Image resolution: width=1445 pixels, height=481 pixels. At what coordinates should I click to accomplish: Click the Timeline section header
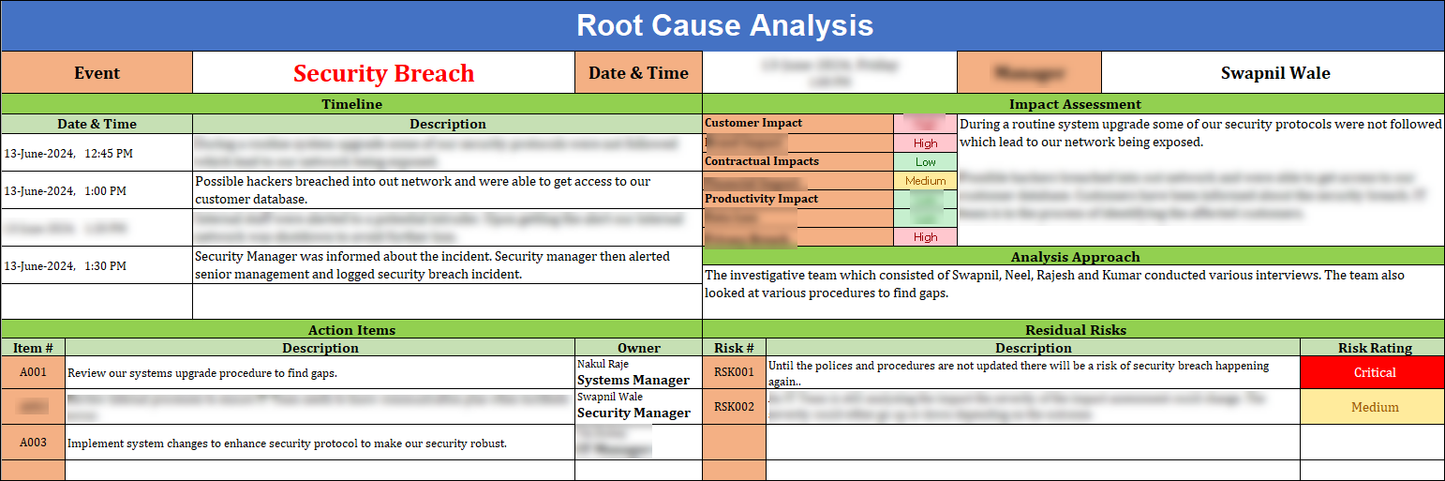tap(351, 104)
